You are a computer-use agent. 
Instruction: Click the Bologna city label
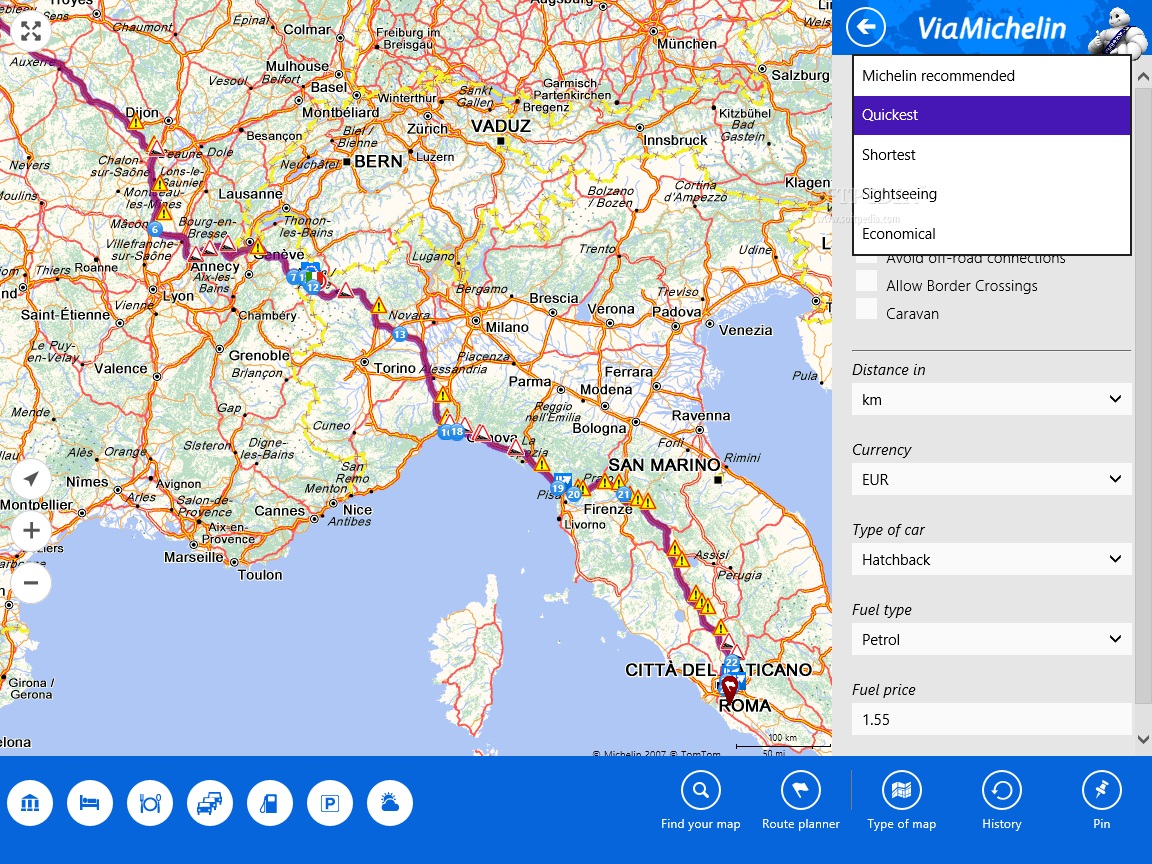coord(600,428)
